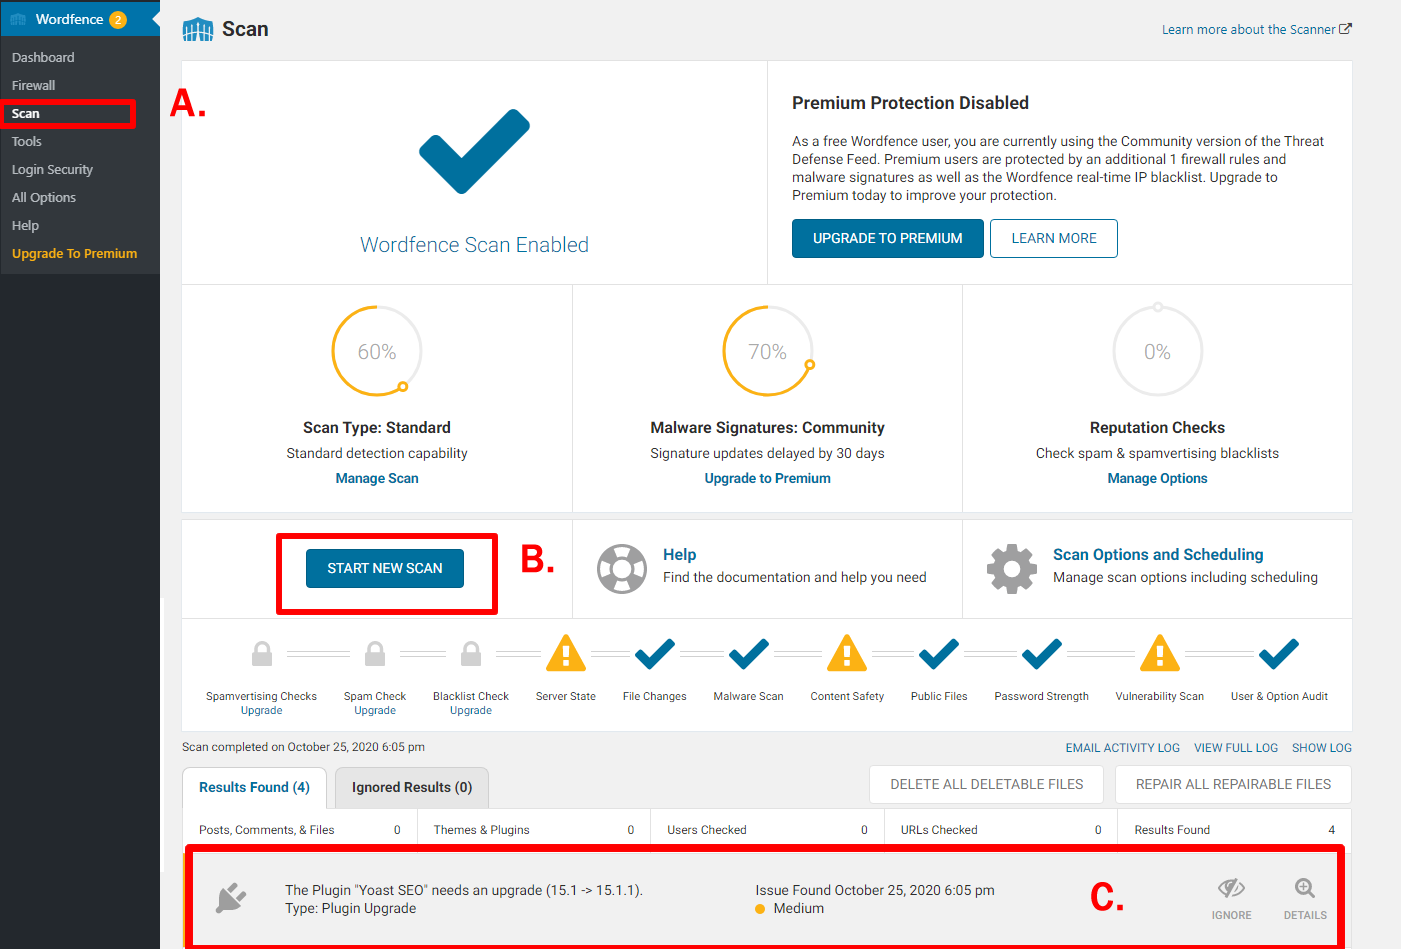Click the Scan completed on October 25 text

pos(303,747)
